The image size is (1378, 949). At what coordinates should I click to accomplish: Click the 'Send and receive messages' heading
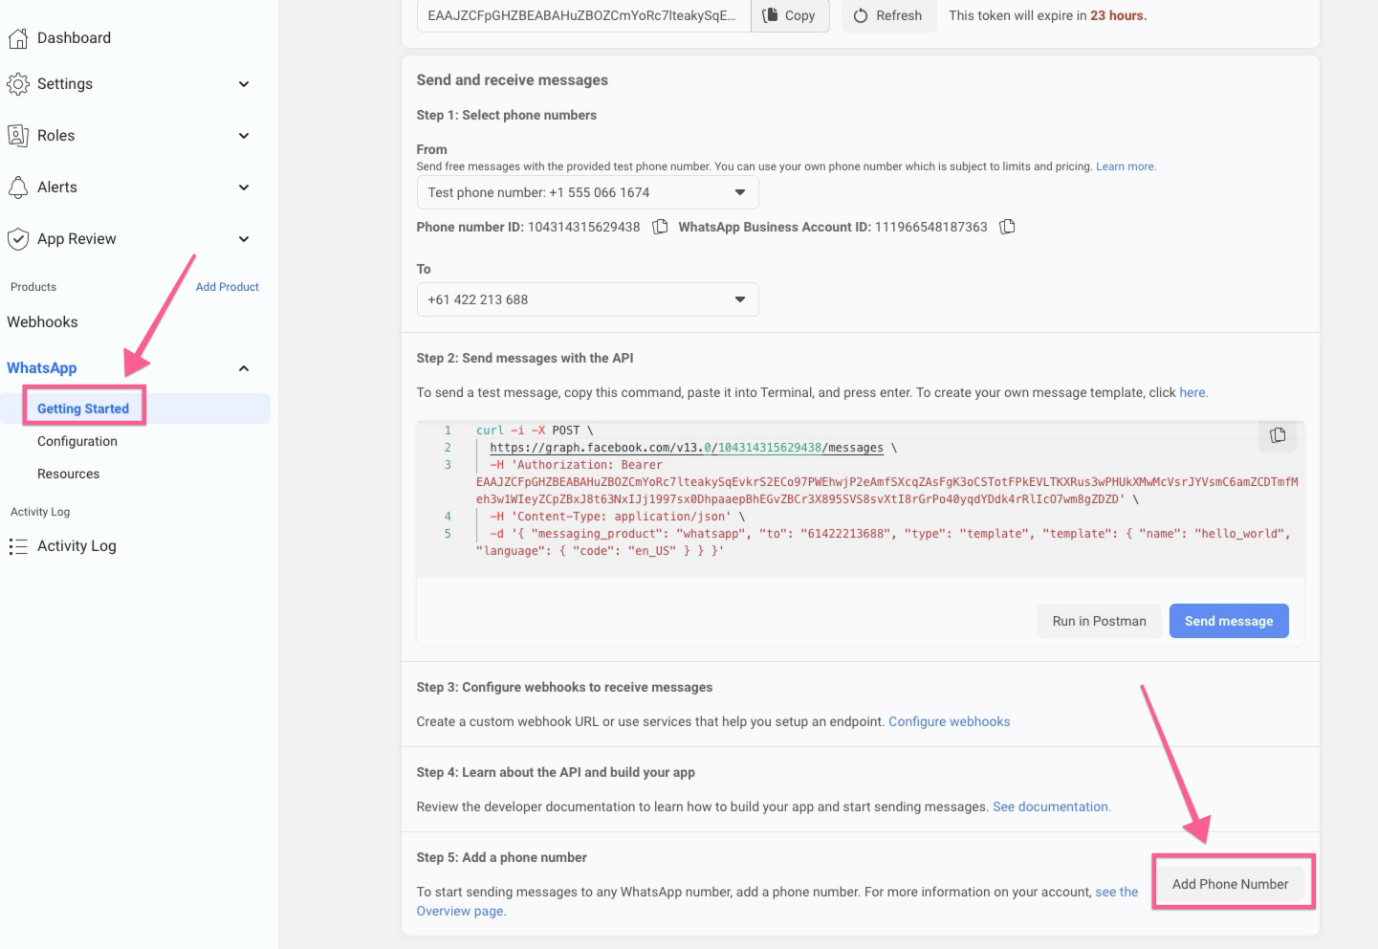tap(512, 80)
